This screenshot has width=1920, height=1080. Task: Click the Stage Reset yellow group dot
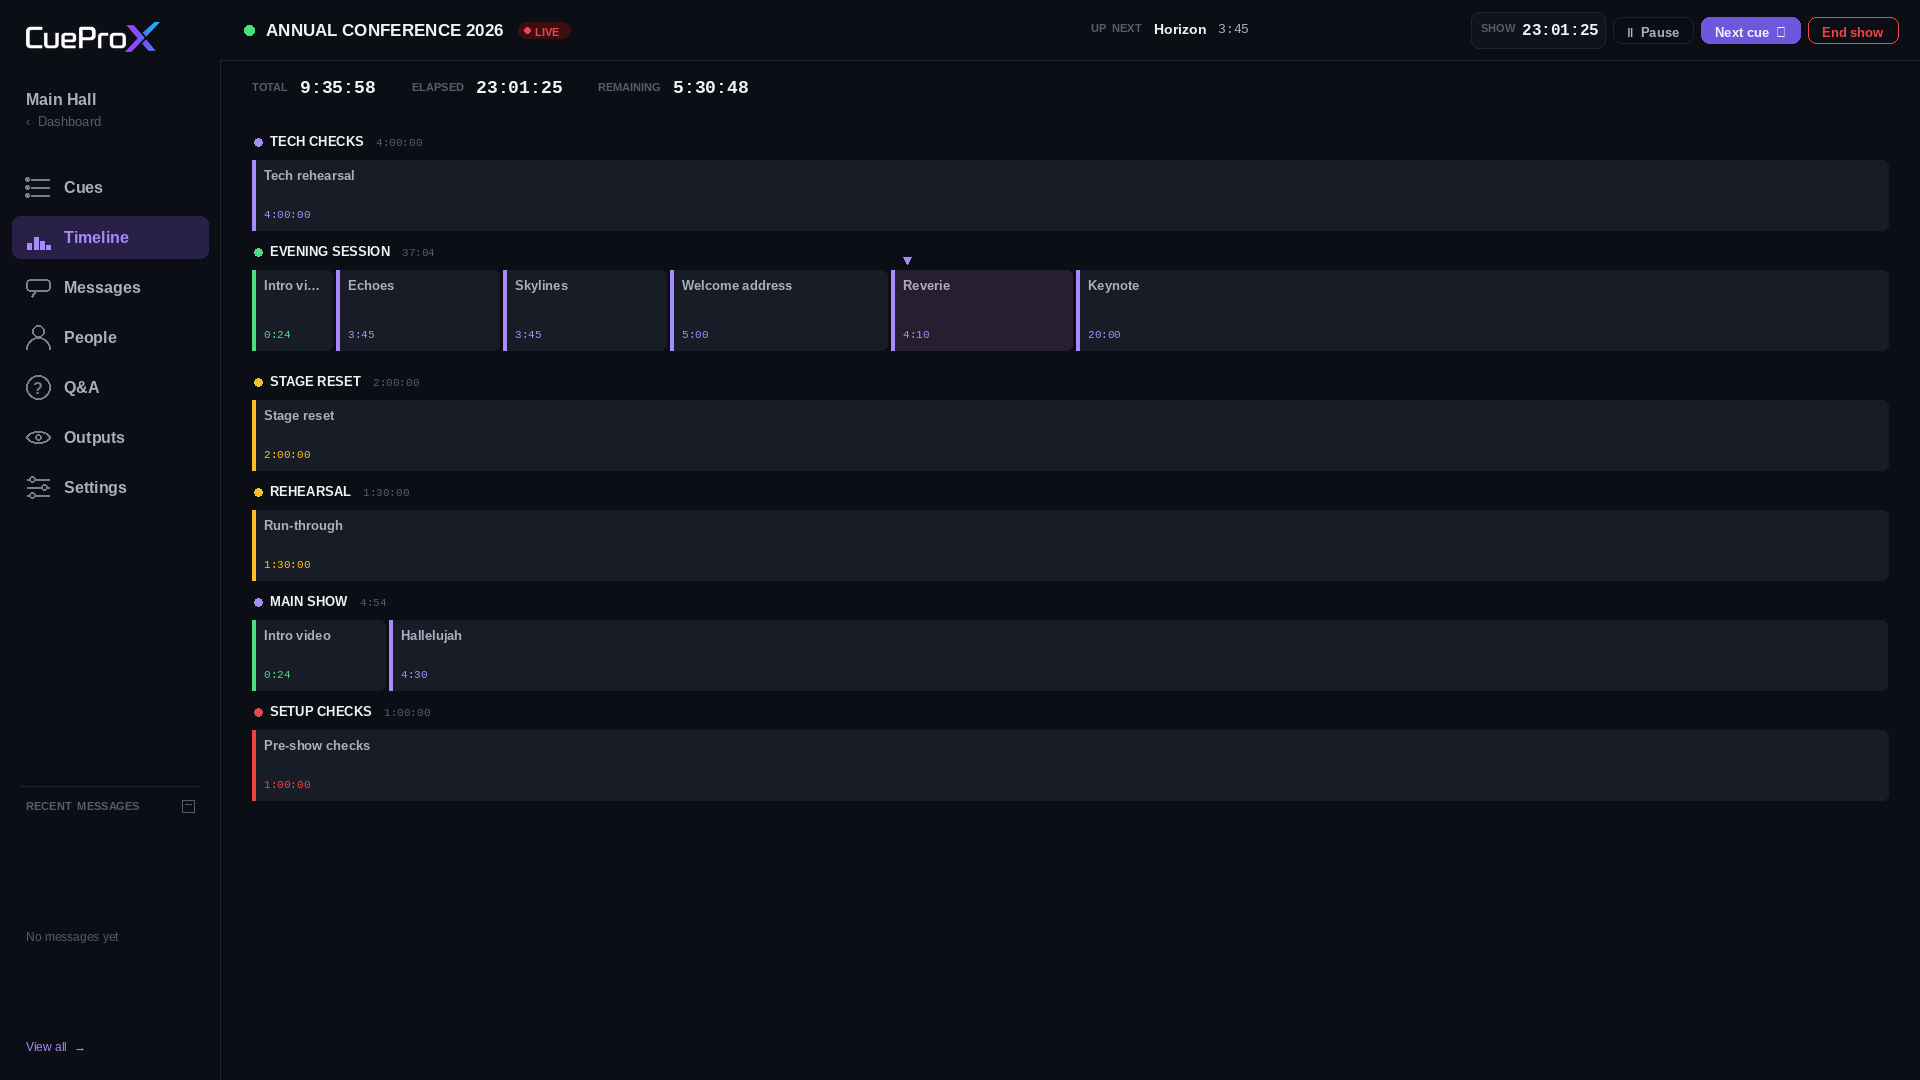click(x=258, y=383)
